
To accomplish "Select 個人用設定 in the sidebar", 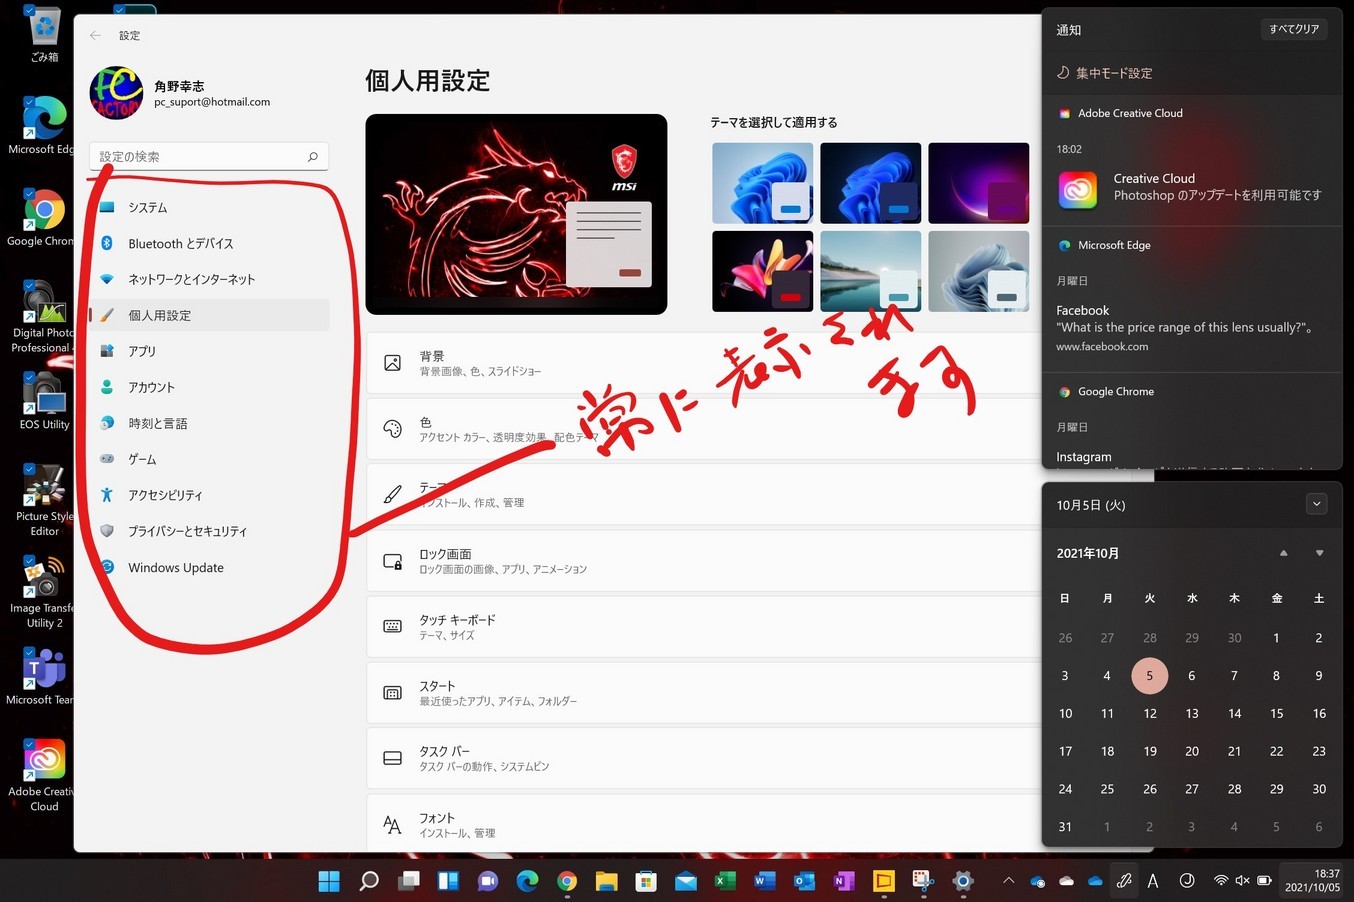I will click(209, 315).
